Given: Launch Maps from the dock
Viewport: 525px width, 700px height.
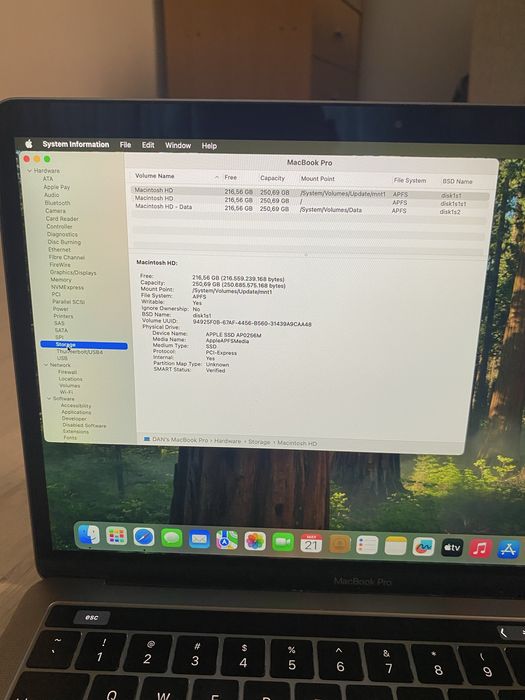Looking at the screenshot, I should click(227, 541).
